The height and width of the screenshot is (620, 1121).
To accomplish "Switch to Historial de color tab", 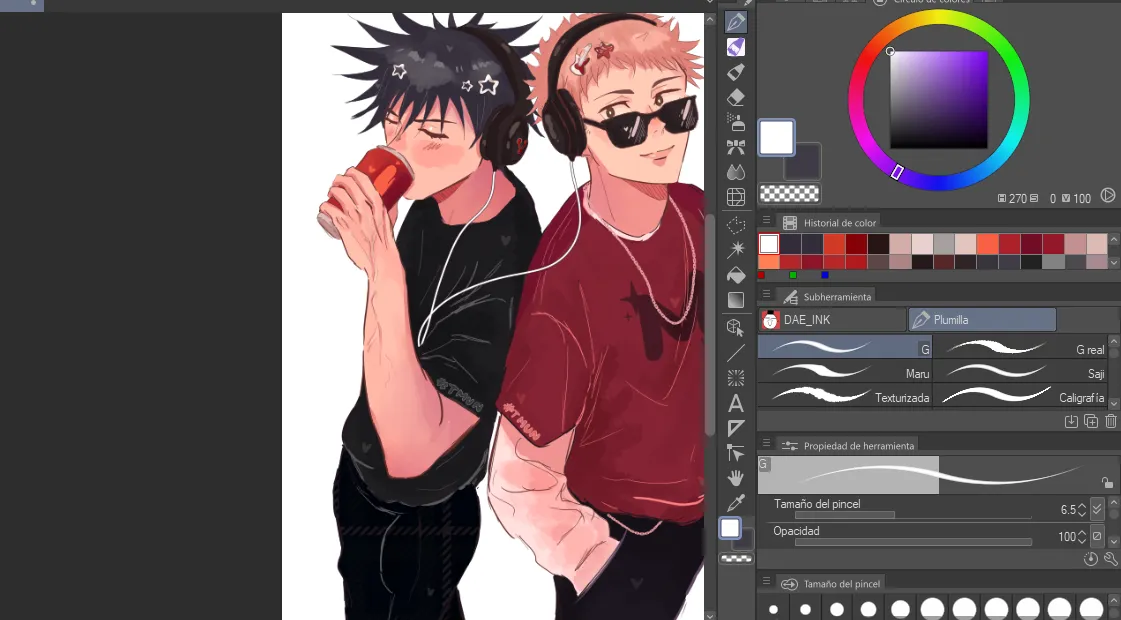I will coord(829,223).
